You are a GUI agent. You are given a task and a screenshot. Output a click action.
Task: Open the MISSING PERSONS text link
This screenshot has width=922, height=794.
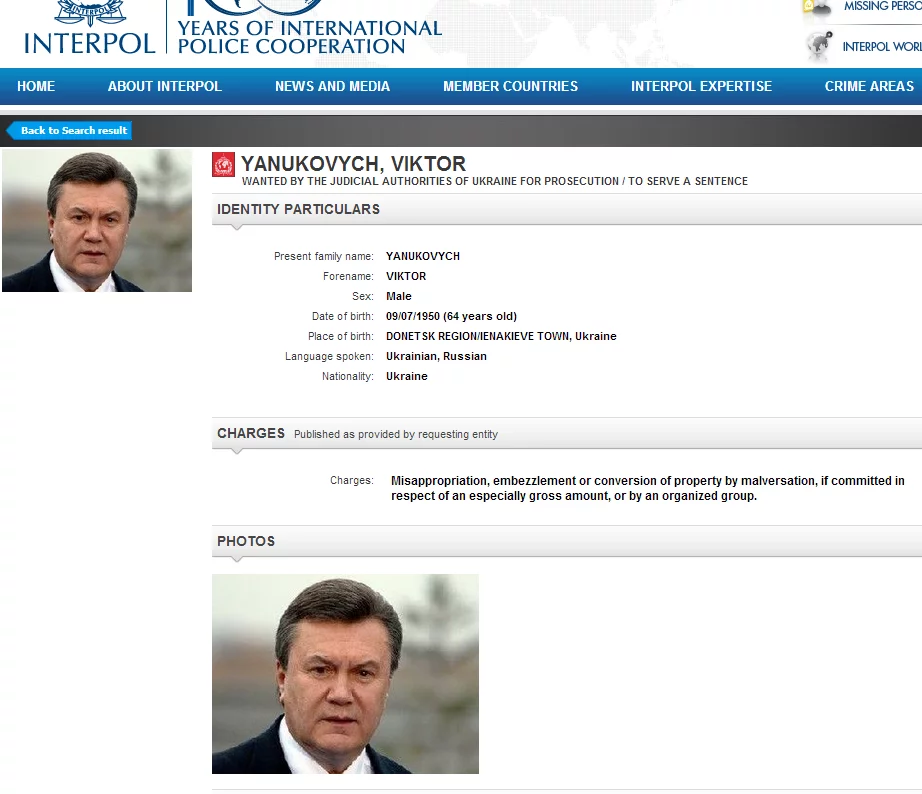coord(883,6)
